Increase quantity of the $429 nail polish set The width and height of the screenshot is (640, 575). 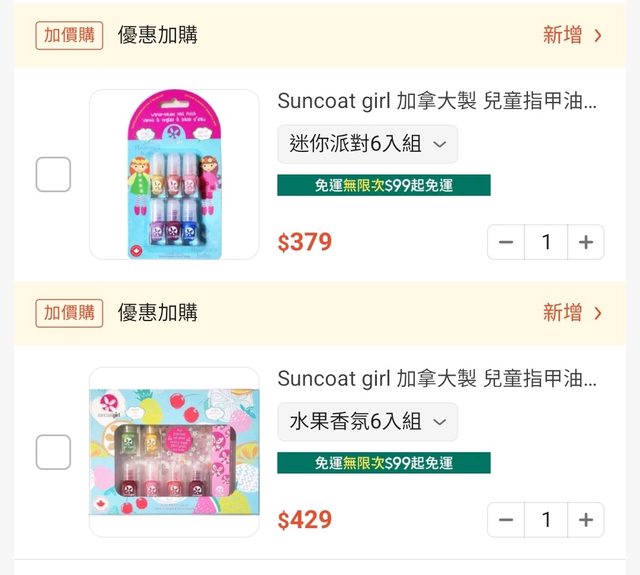(585, 520)
